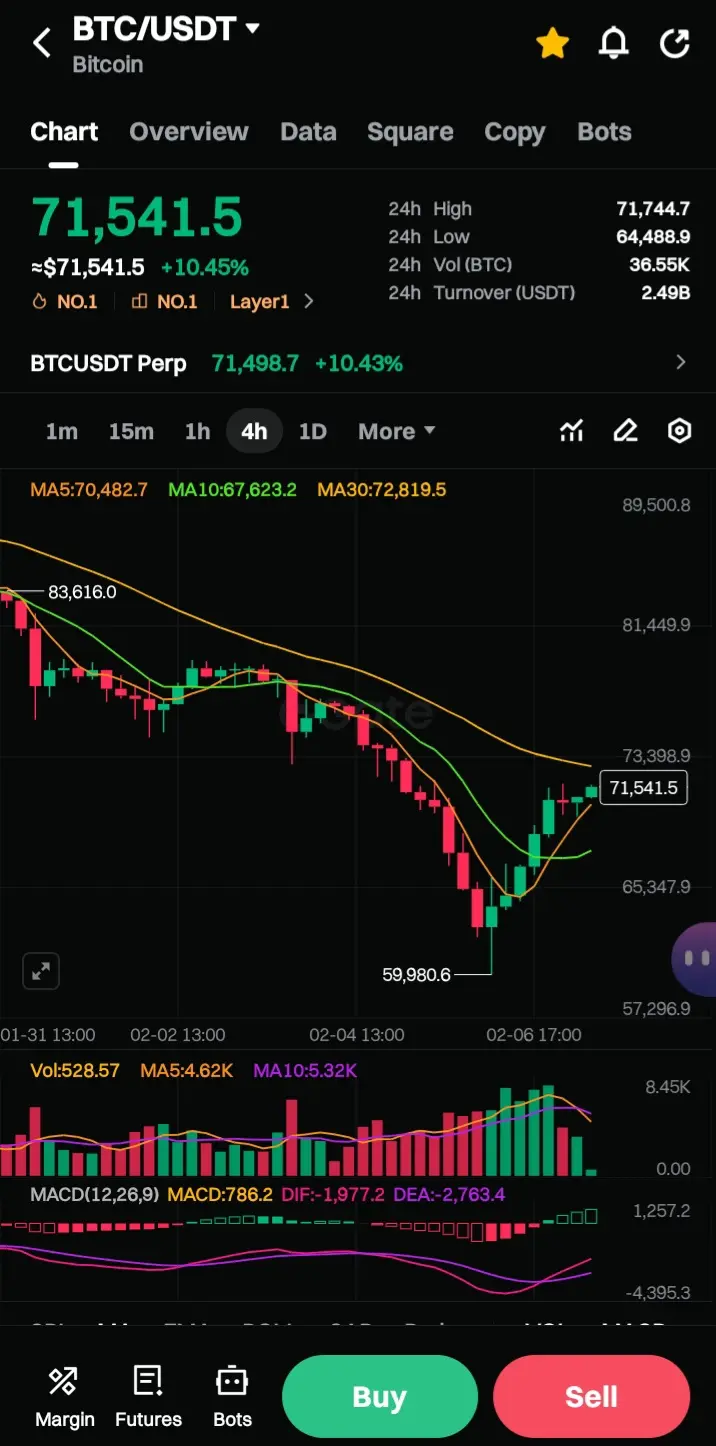716x1446 pixels.
Task: Tap the second NO.1 ranking badge
Action: point(164,301)
